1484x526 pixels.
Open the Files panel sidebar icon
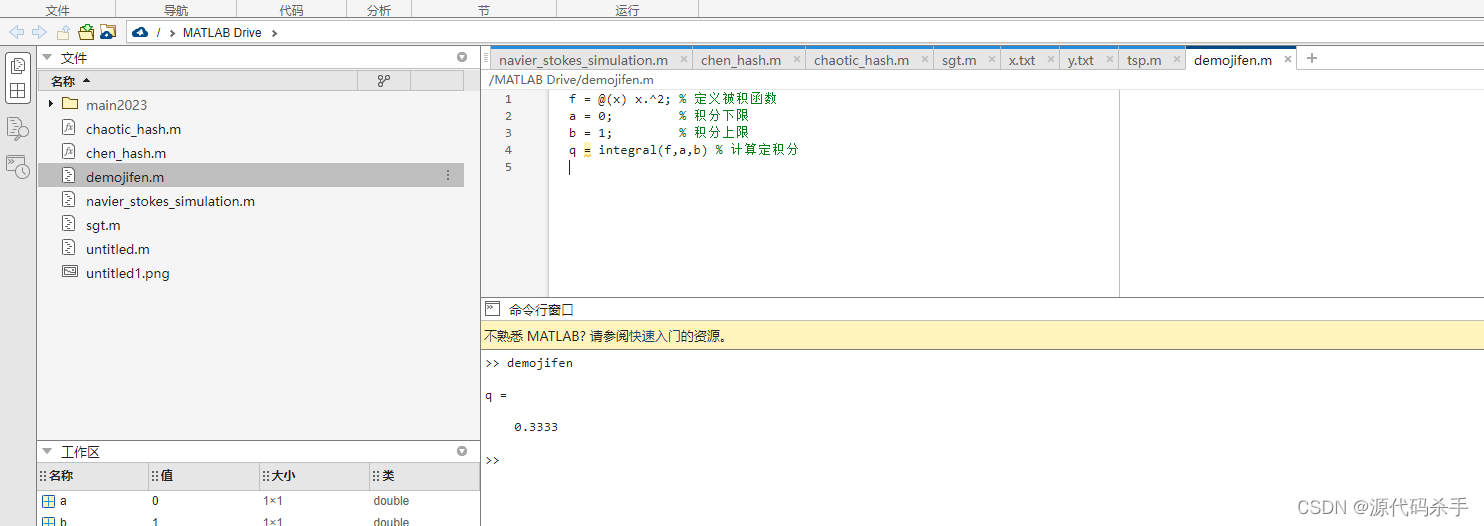(x=18, y=66)
